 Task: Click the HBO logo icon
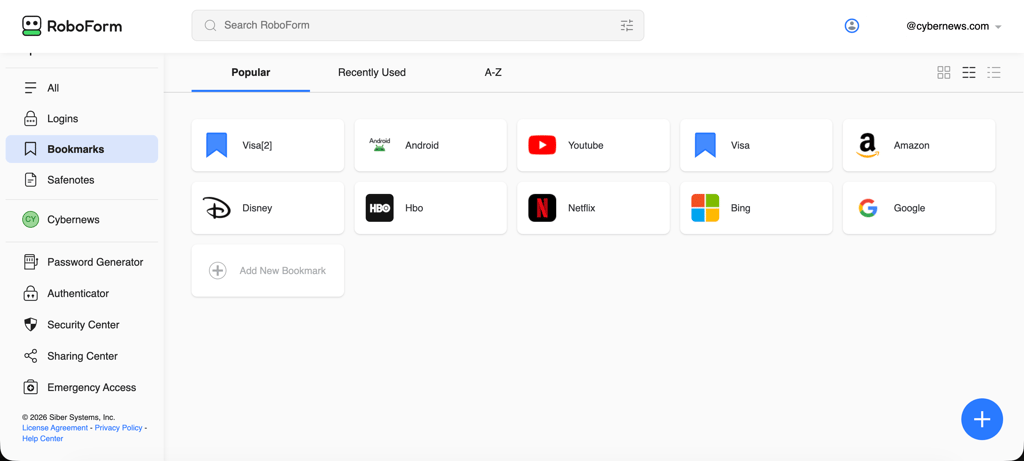tap(379, 208)
